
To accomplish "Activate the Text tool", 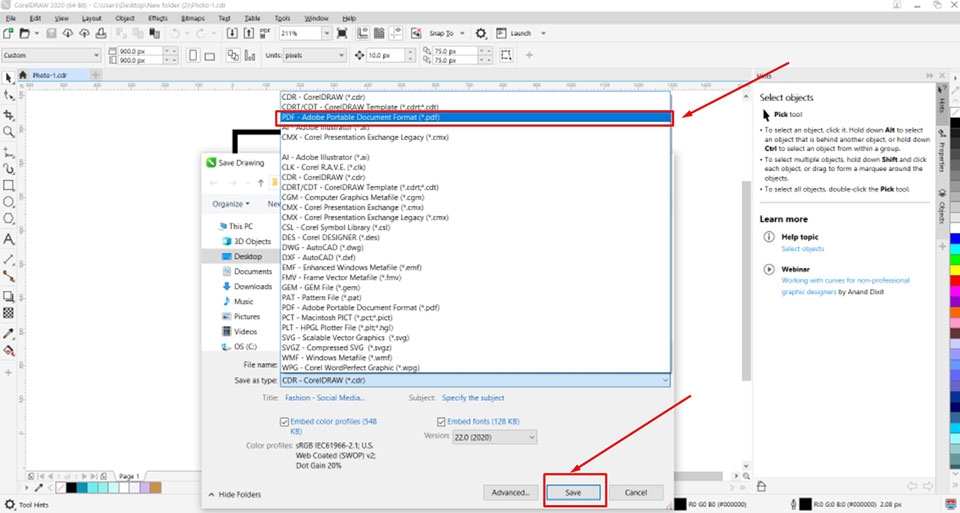I will tap(9, 239).
